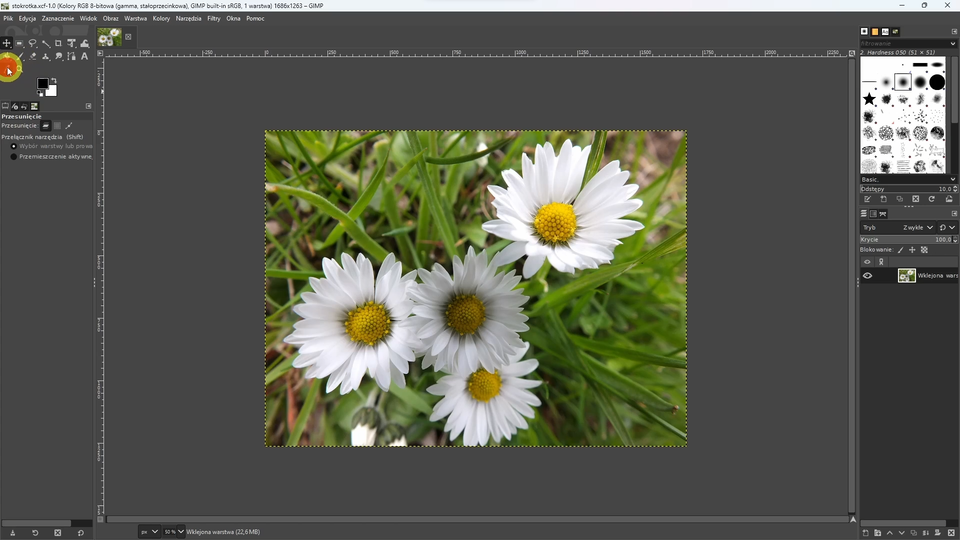Click the Krycie opacity slider
Viewport: 960px width, 540px height.
[900, 240]
